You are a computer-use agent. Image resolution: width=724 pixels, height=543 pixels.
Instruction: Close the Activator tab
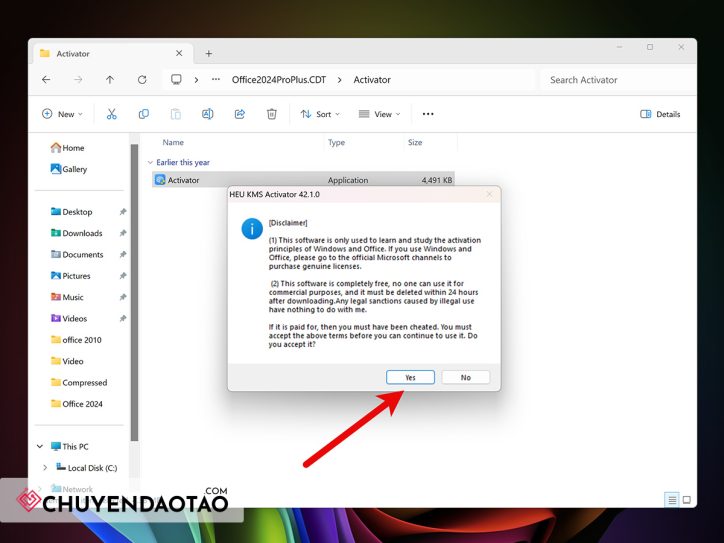click(179, 53)
